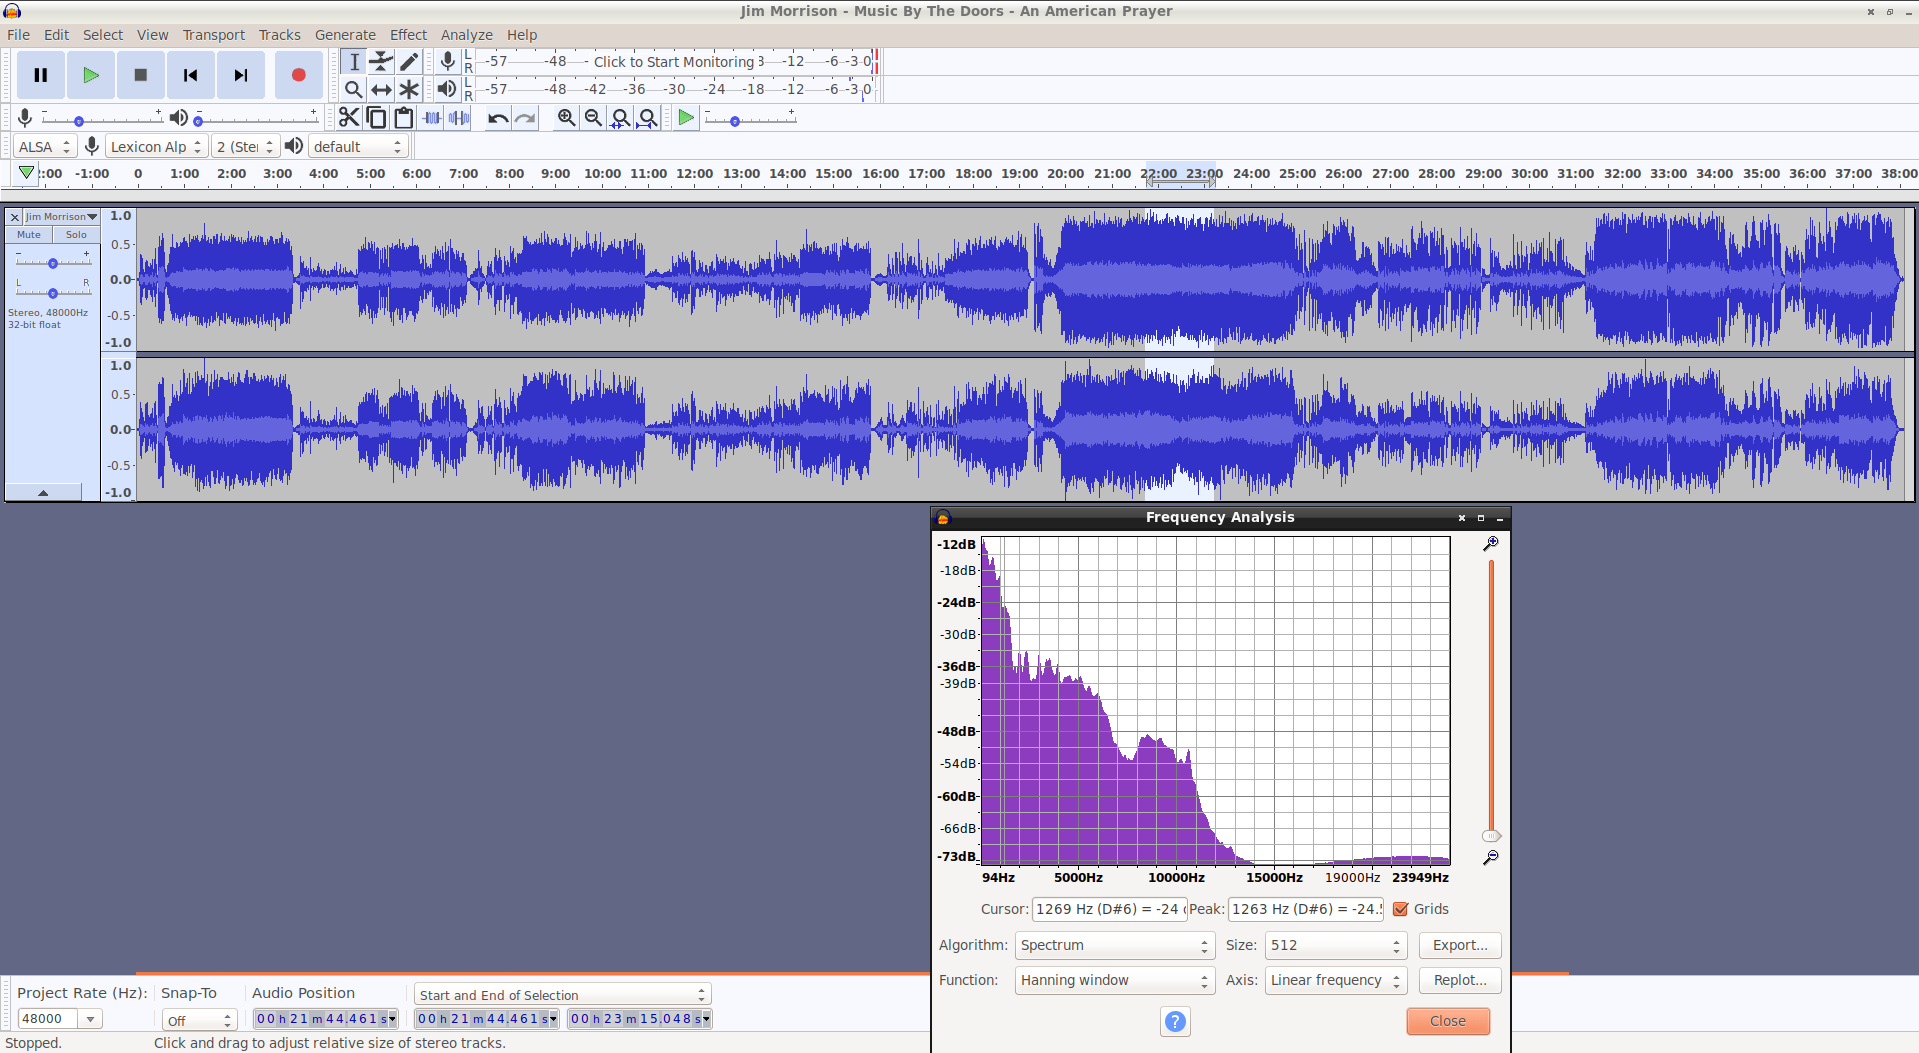Close the Frequency Analysis dialog

[1448, 1021]
